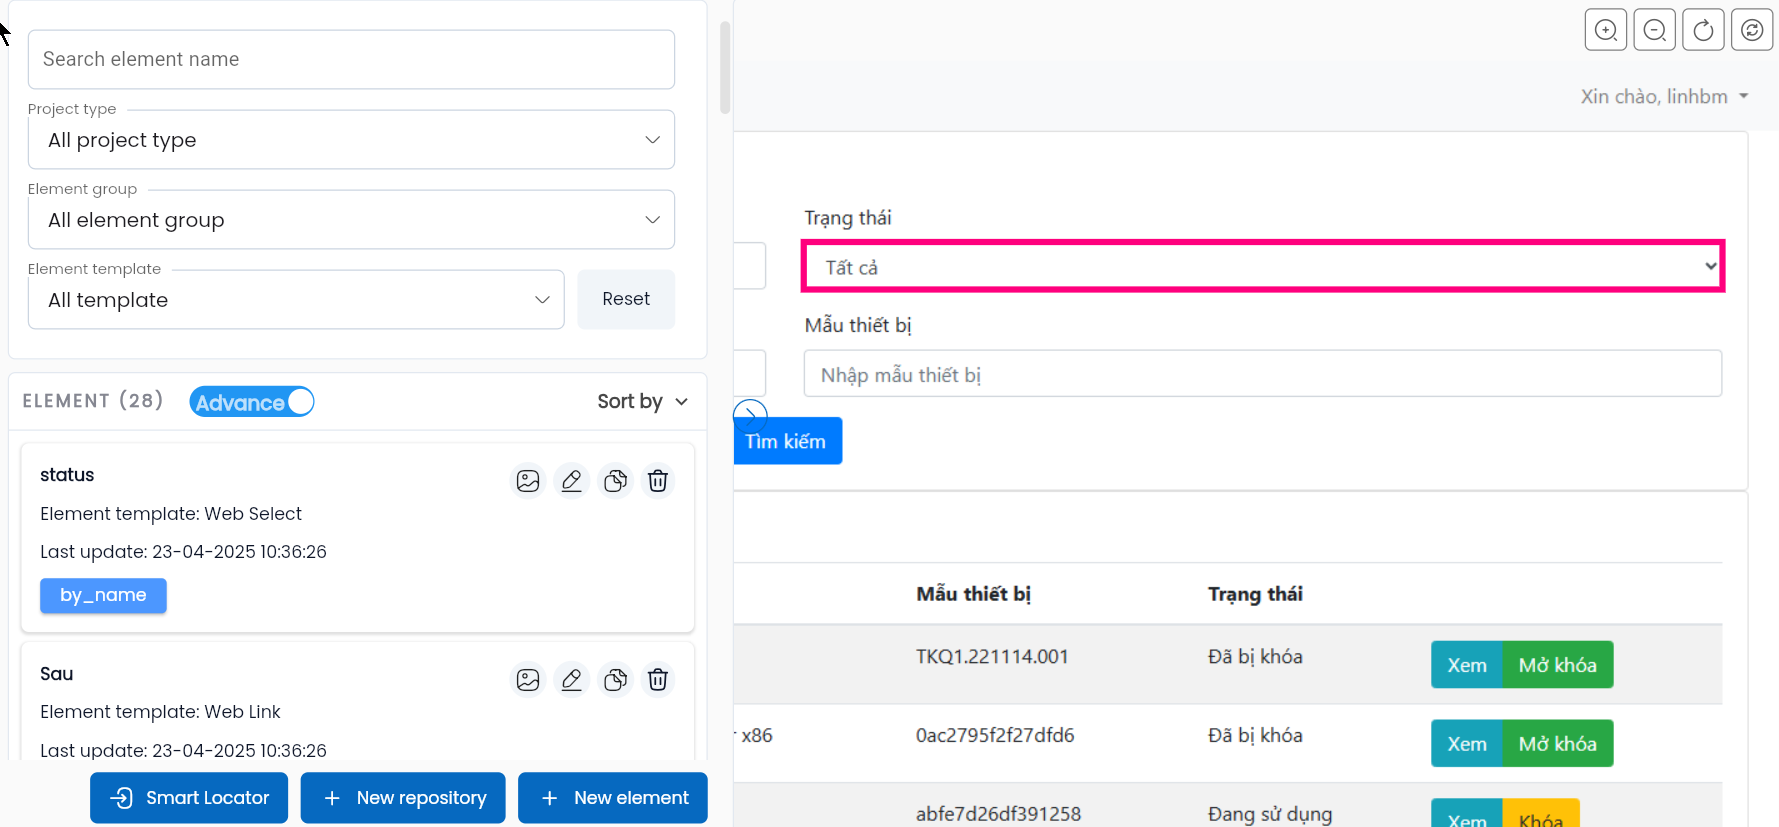Viewport: 1779px width, 827px height.
Task: Click the status element name
Action: point(67,475)
